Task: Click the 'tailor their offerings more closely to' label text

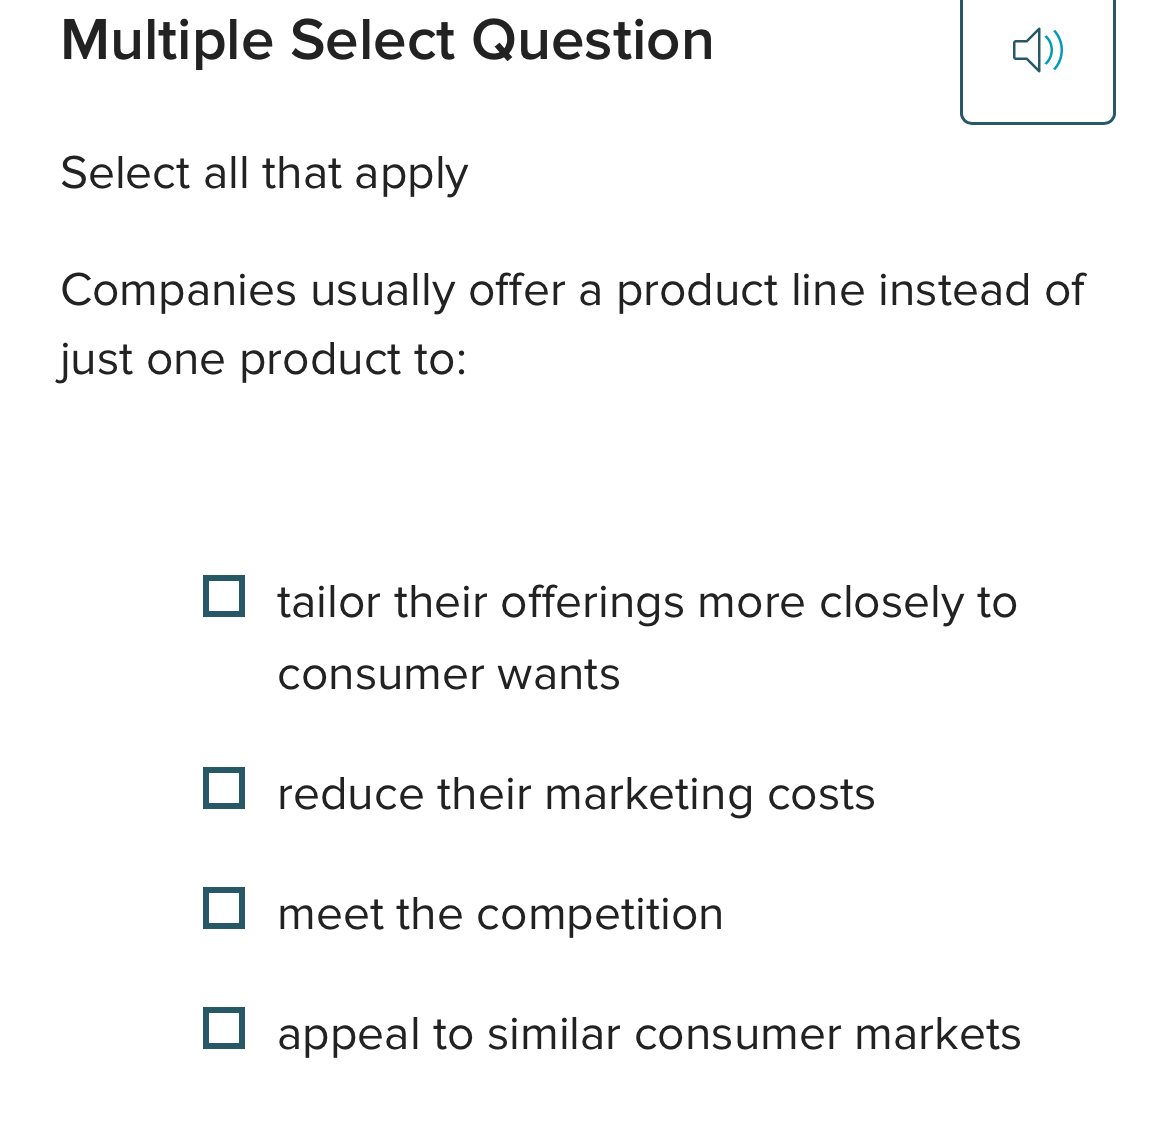Action: click(646, 602)
